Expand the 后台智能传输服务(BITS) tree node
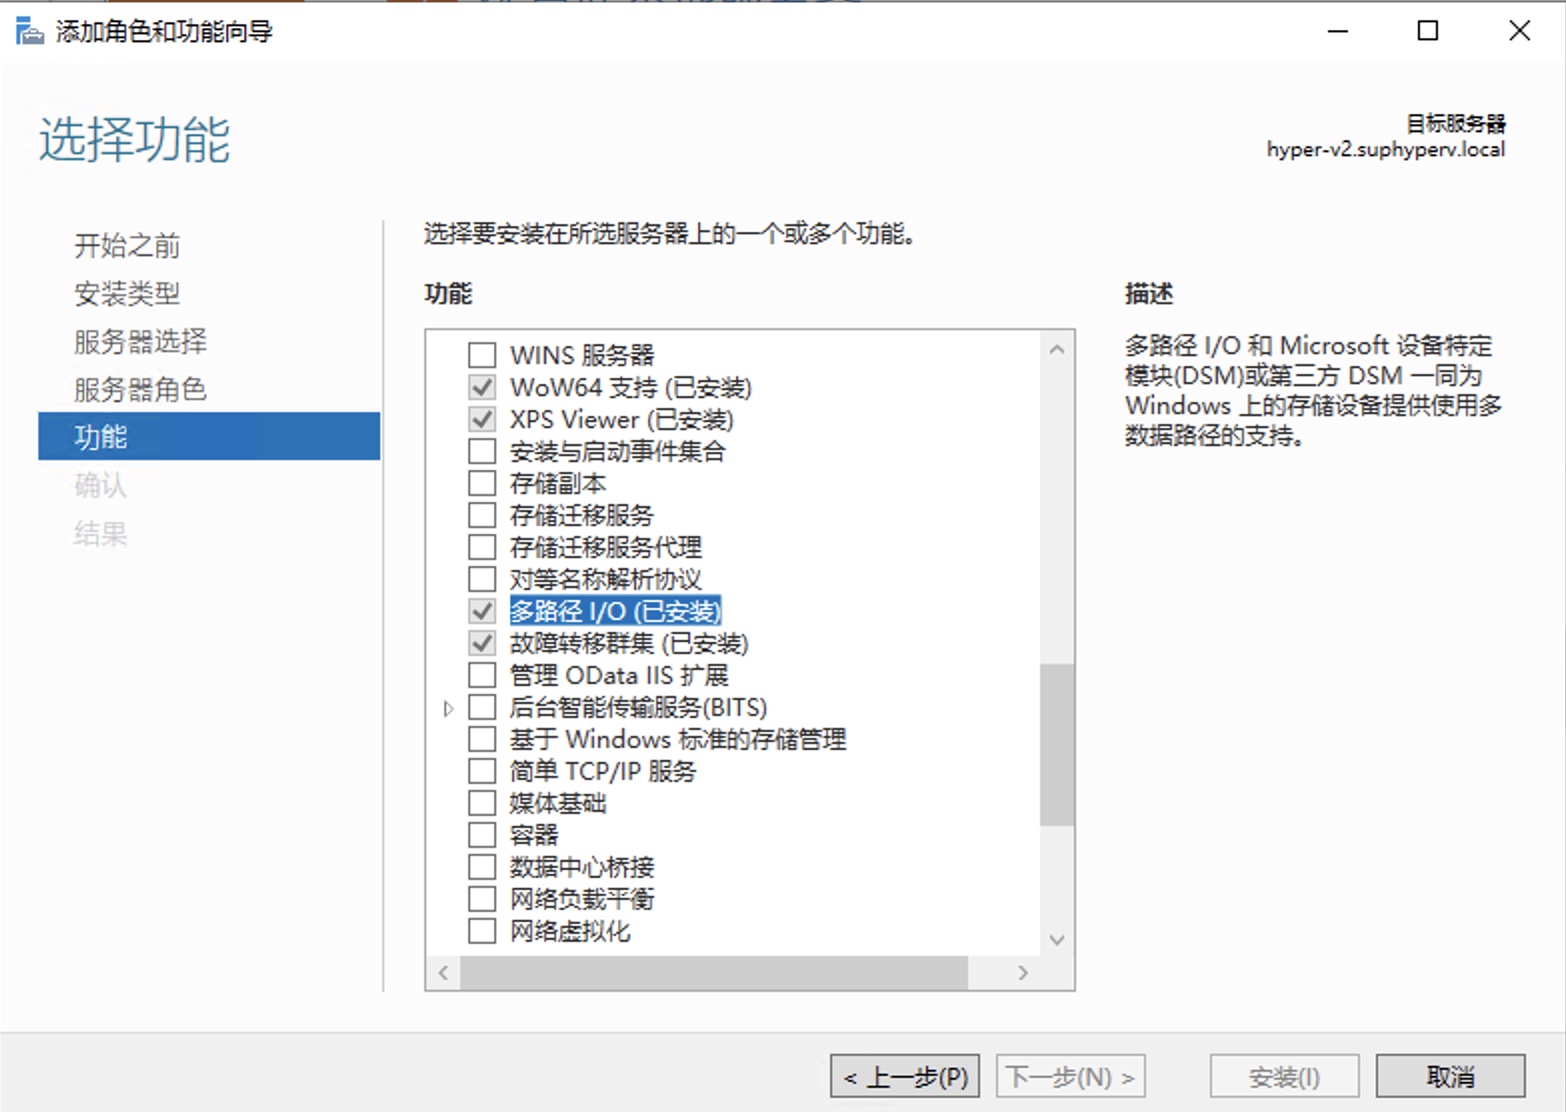 pyautogui.click(x=448, y=708)
